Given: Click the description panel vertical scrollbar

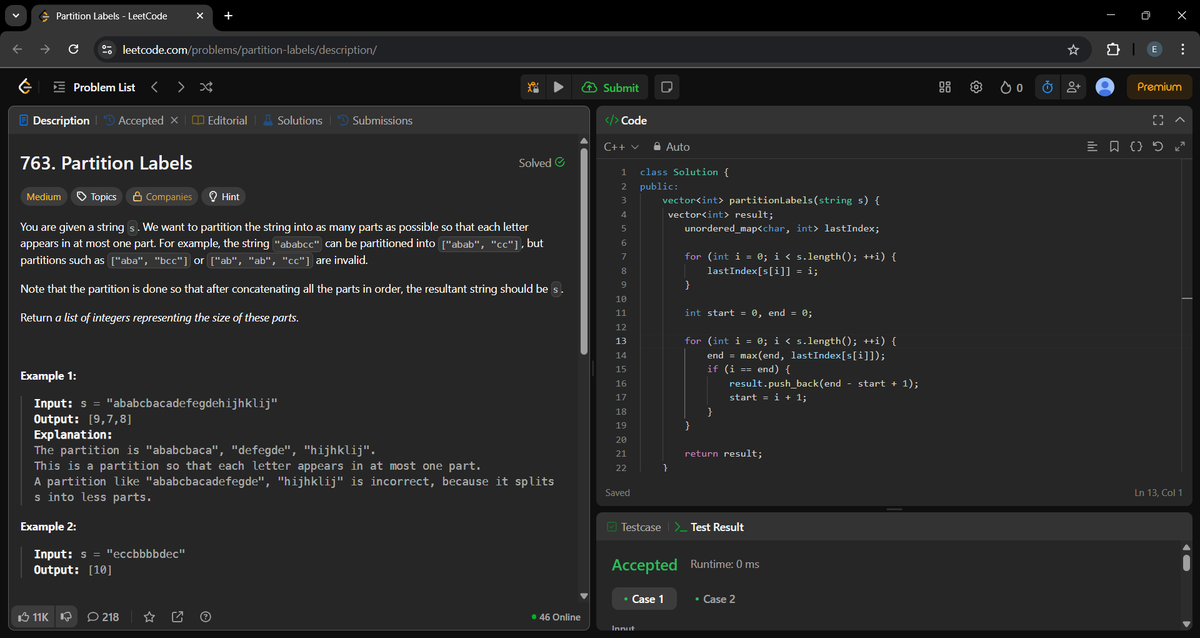Looking at the screenshot, I should pyautogui.click(x=586, y=250).
